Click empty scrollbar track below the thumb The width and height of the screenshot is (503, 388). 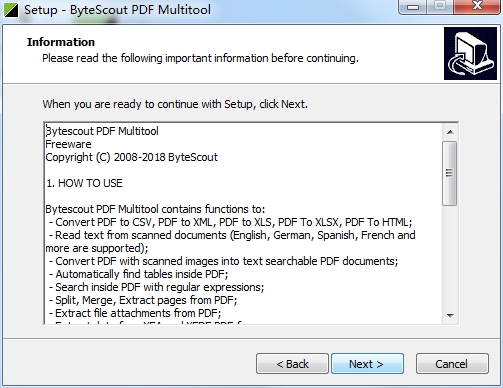click(x=450, y=257)
